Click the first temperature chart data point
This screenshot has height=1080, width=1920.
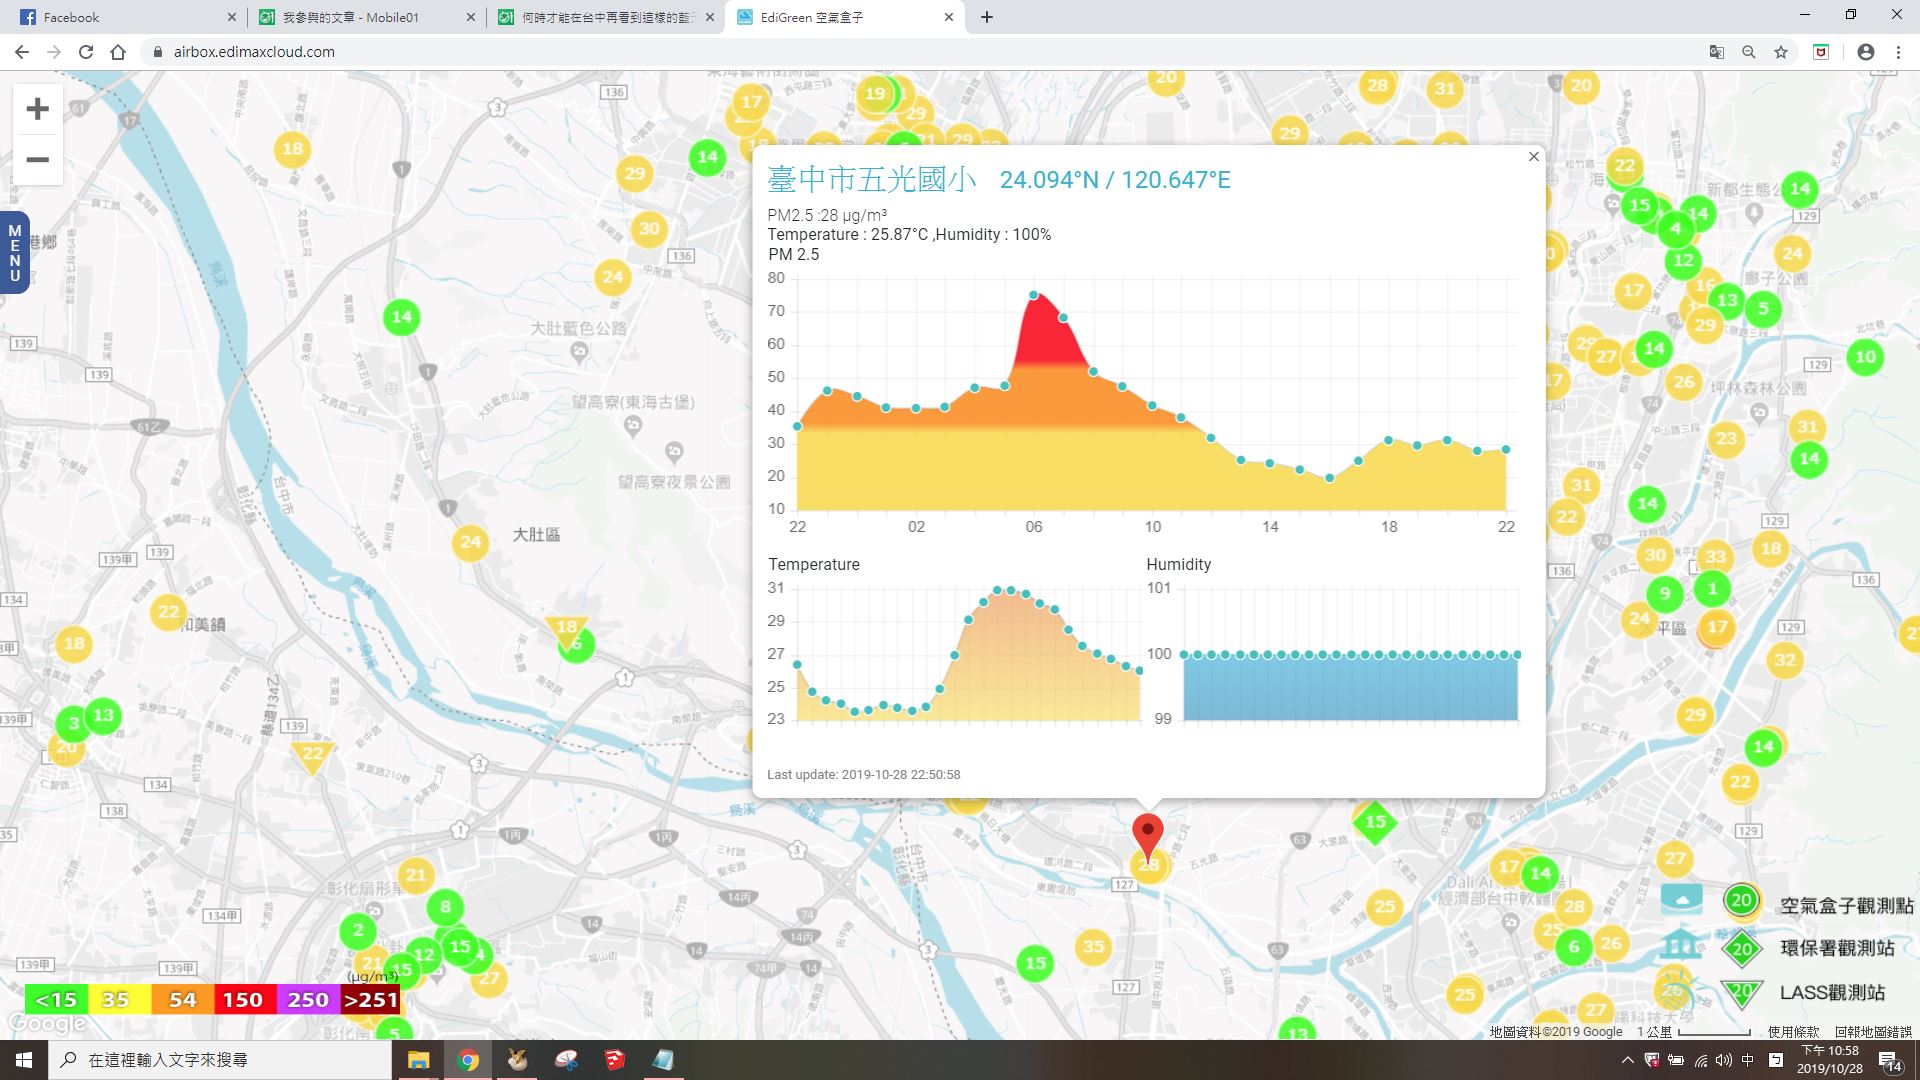[x=797, y=665]
